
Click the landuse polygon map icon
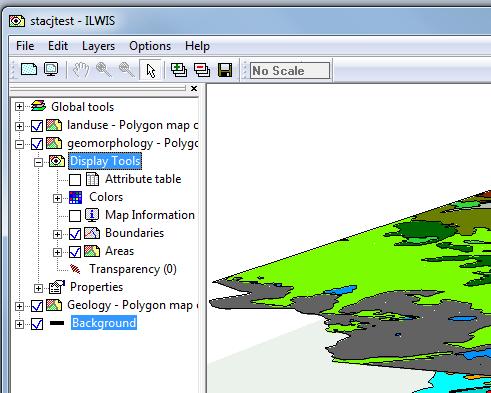(x=54, y=125)
